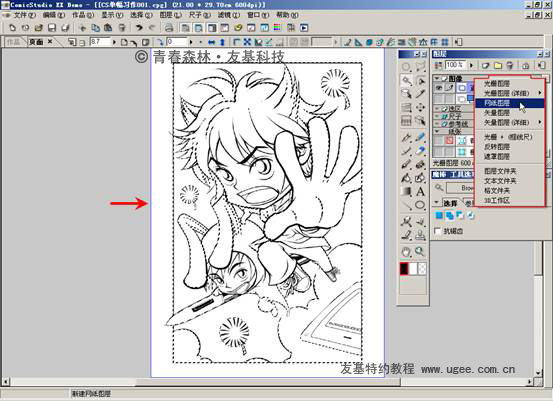553x401 pixels.
Task: Toggle the 抗锯齿 anti-alias checkbox
Action: [438, 231]
